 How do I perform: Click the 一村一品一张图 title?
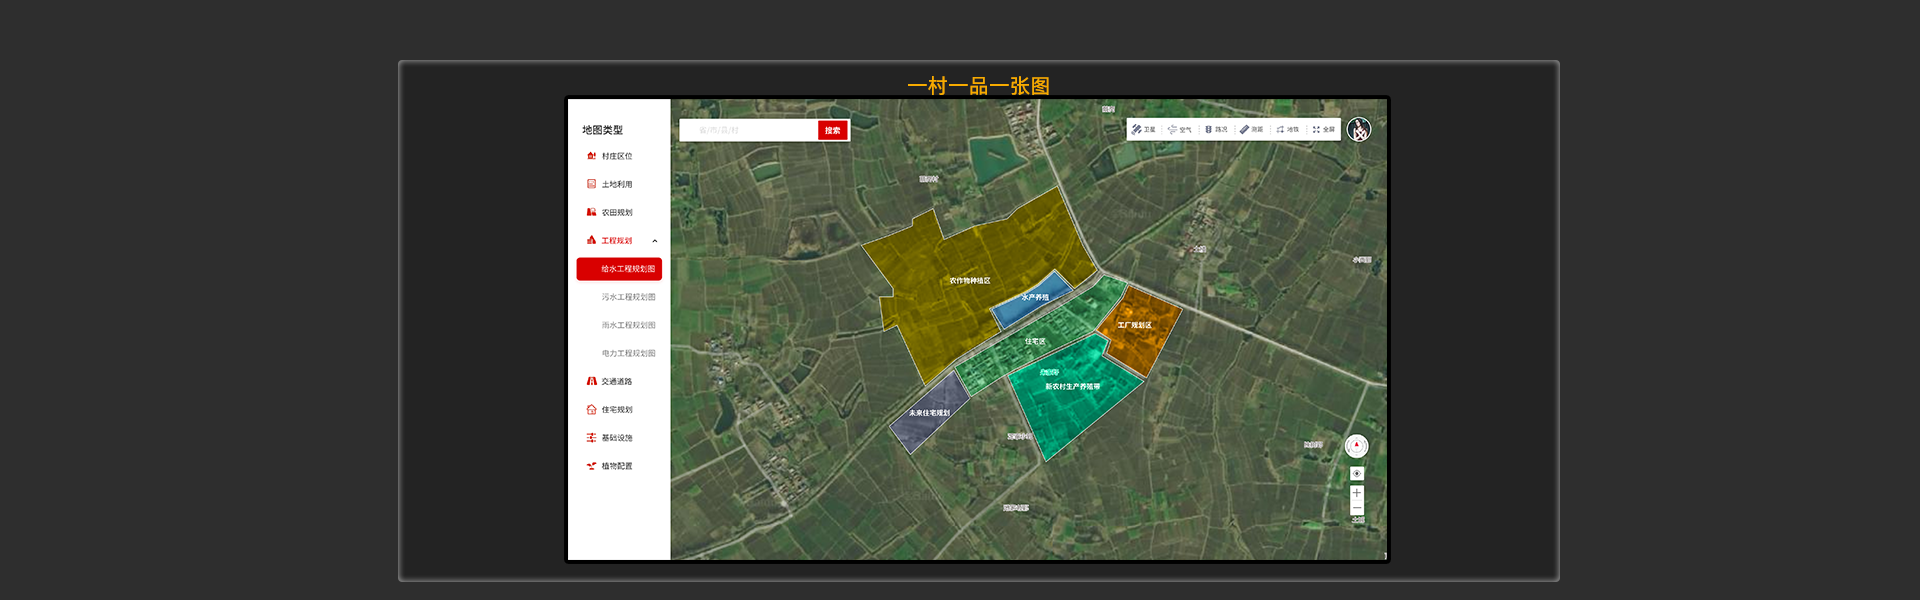point(979,86)
